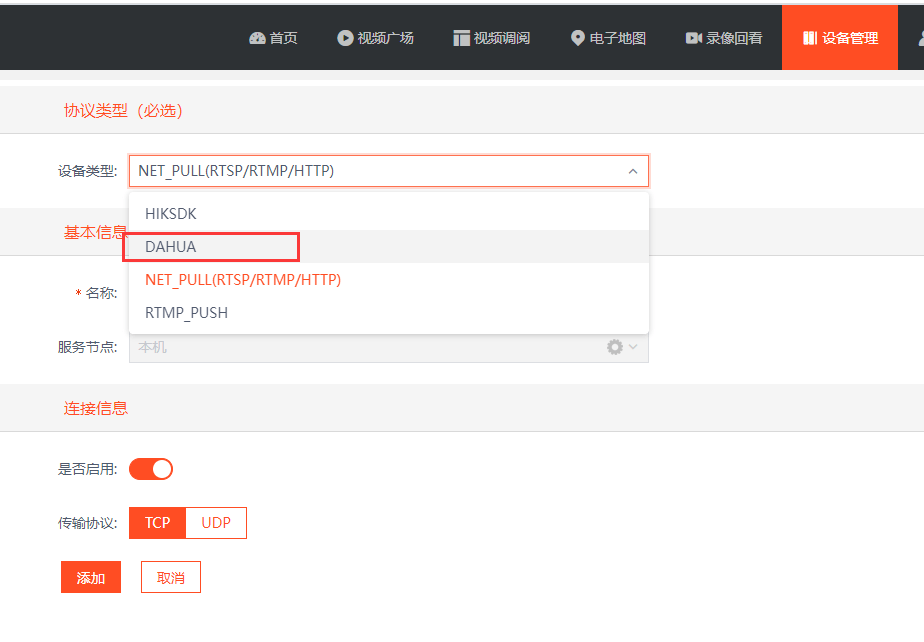Expand the 服务节点 dropdown chevron

[x=633, y=347]
